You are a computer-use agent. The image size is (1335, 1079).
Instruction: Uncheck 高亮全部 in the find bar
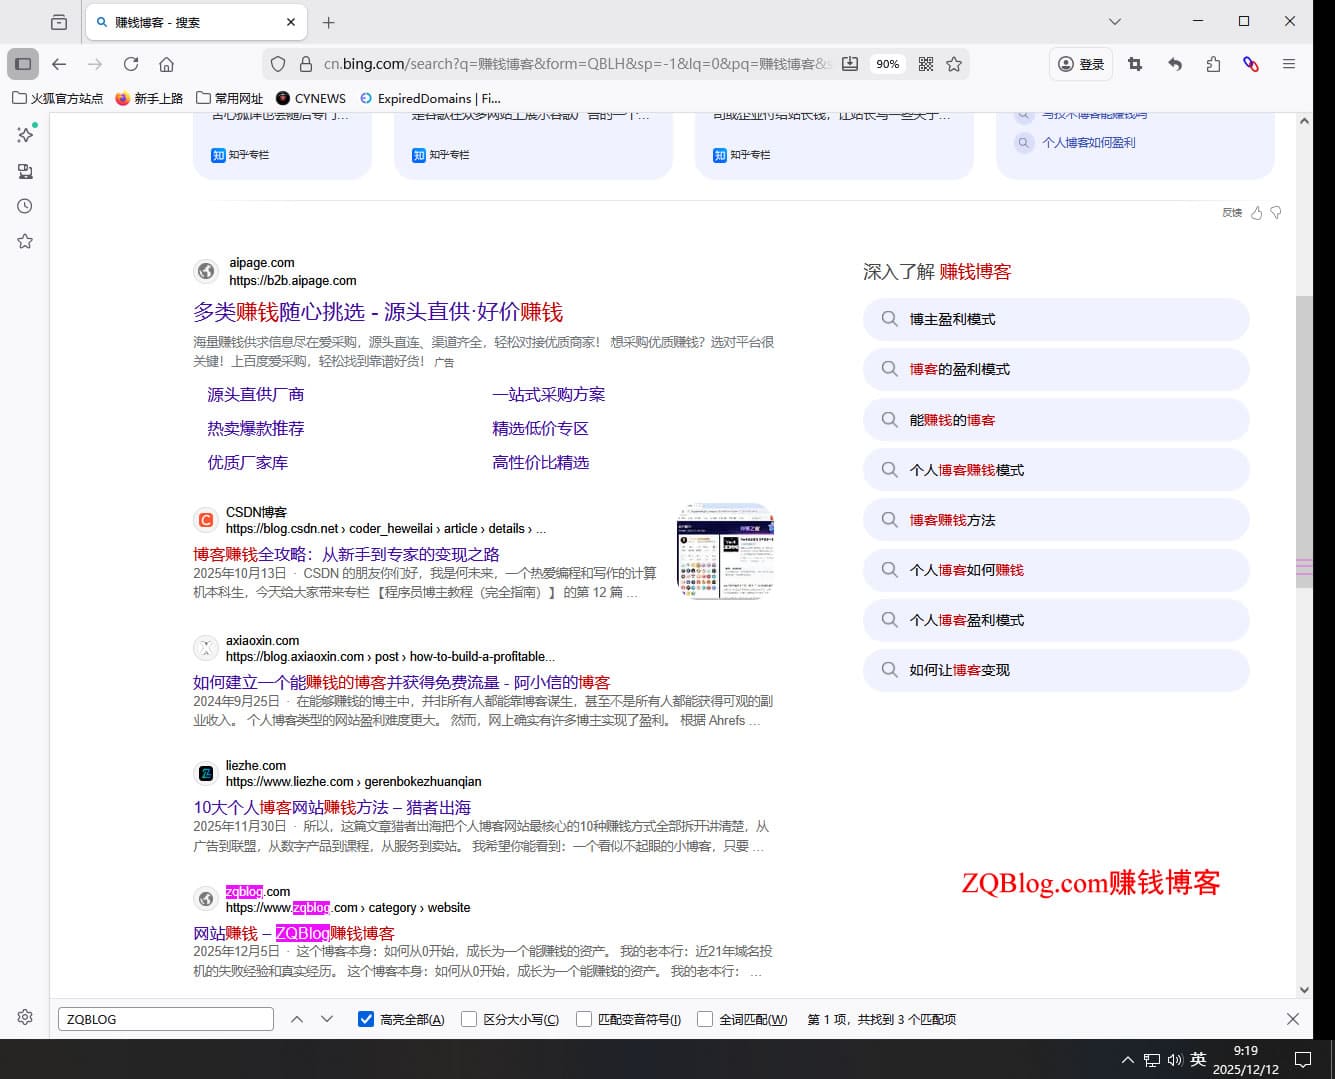367,1019
